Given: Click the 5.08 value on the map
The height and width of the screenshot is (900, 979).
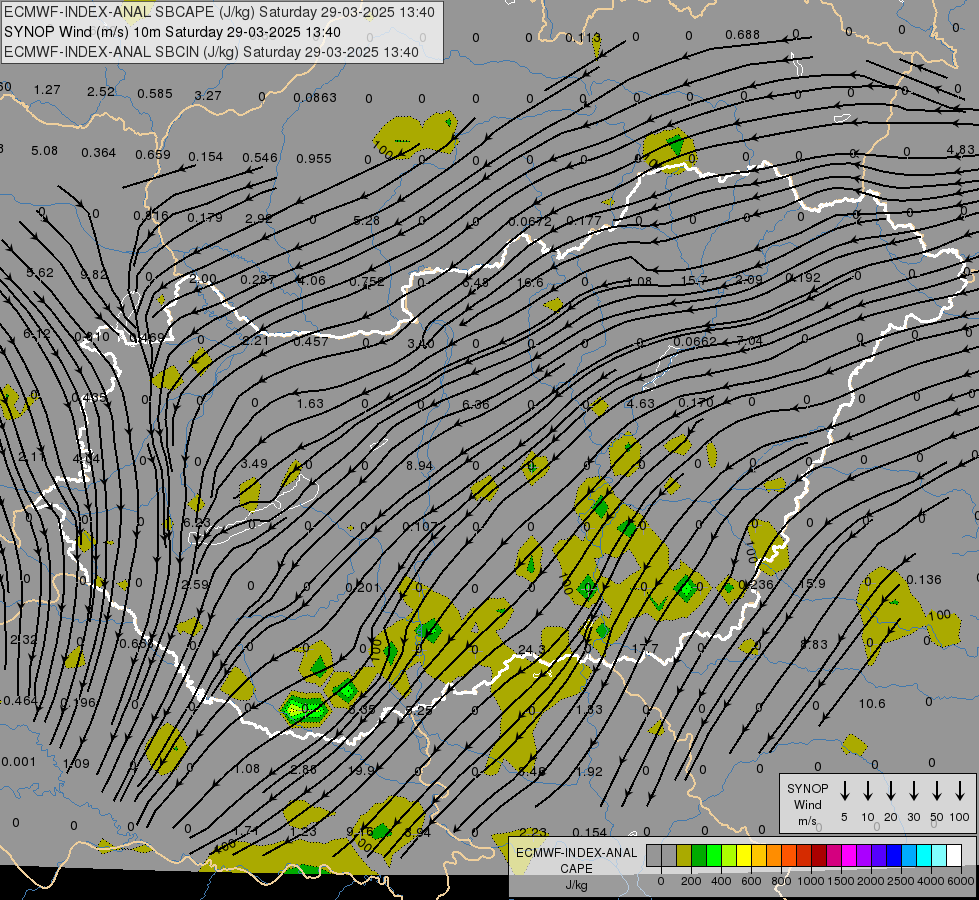Looking at the screenshot, I should pos(44,151).
